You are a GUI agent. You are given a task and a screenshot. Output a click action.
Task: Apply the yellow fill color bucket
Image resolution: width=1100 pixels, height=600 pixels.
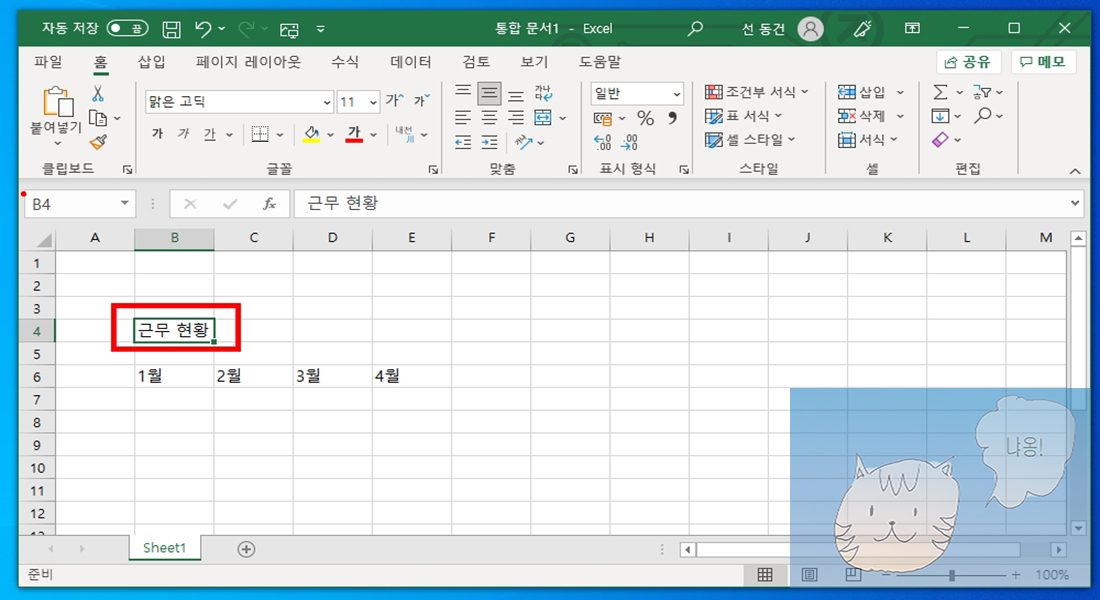311,134
